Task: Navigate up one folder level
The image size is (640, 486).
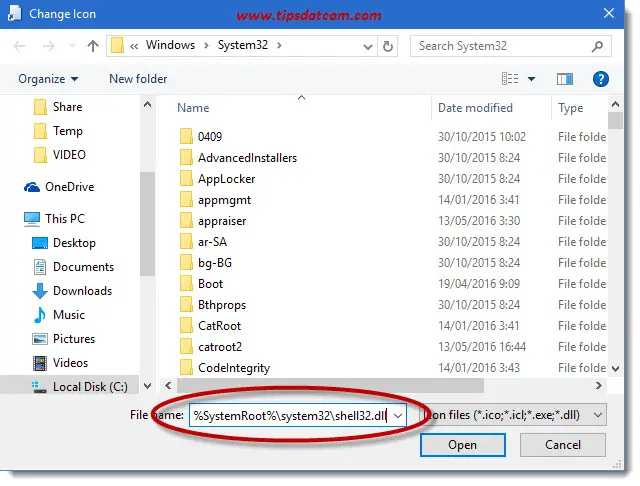Action: pyautogui.click(x=93, y=46)
